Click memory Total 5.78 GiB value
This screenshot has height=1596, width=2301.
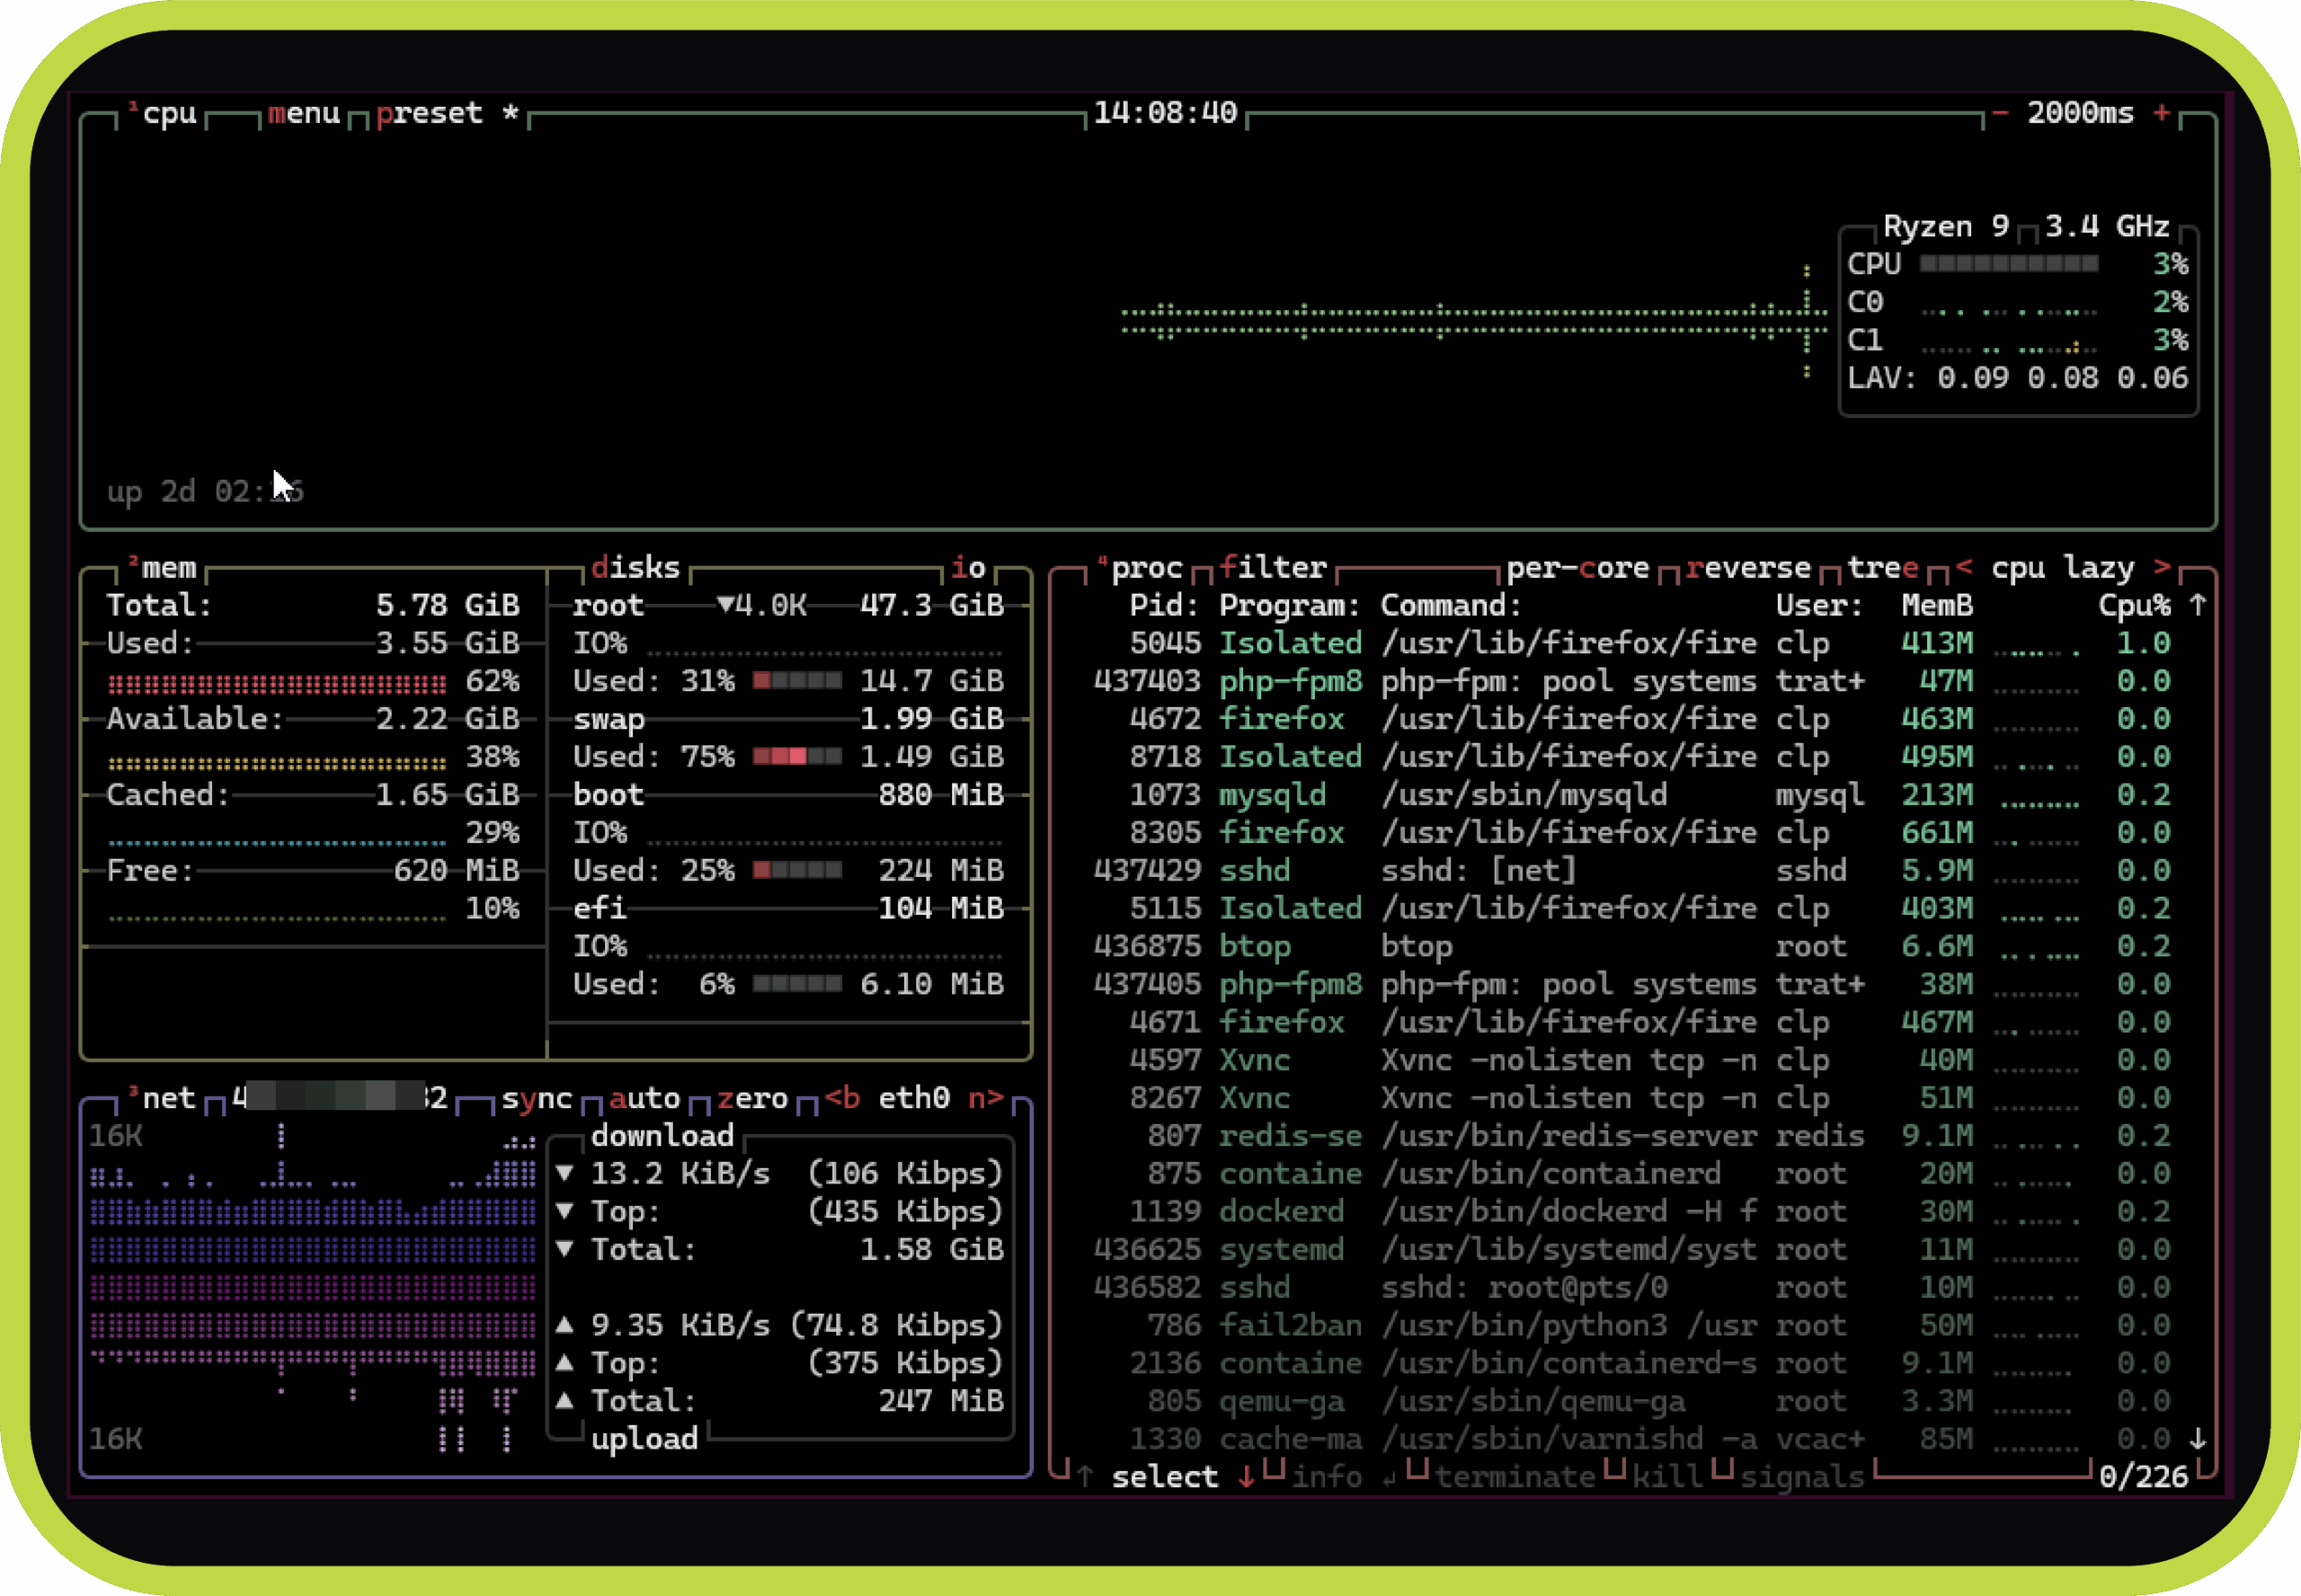pos(447,605)
